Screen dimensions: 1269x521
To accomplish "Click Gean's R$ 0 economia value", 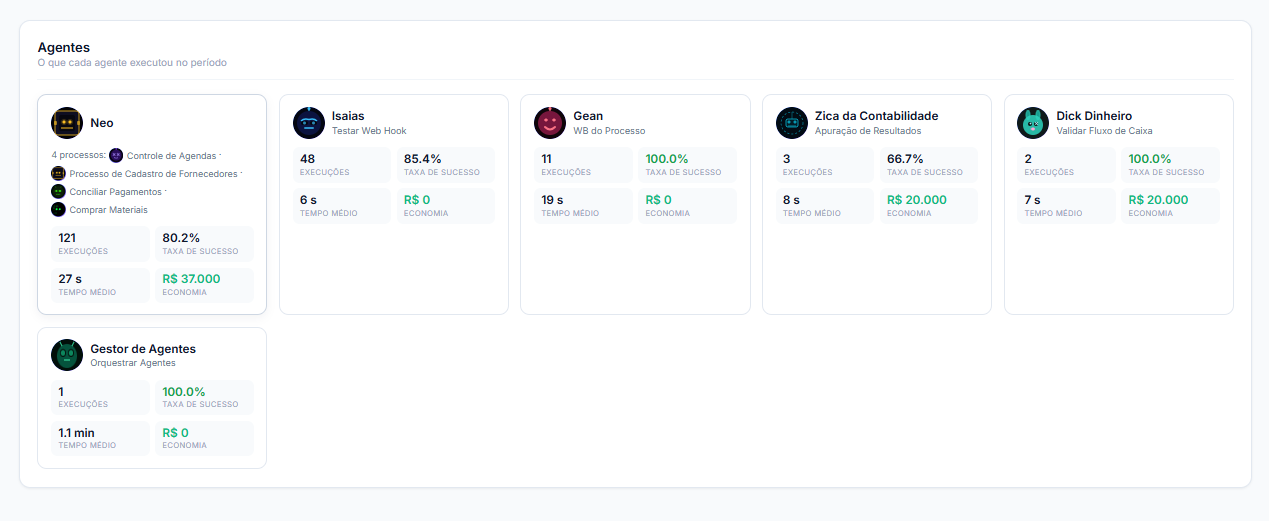I will click(x=658, y=200).
